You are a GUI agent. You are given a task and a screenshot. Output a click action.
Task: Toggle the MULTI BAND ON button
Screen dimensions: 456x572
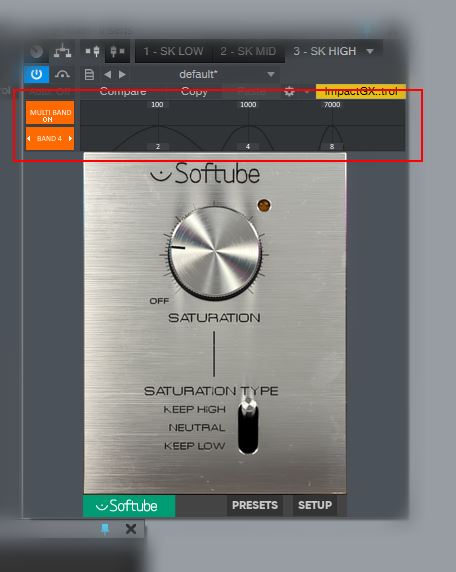pyautogui.click(x=50, y=113)
